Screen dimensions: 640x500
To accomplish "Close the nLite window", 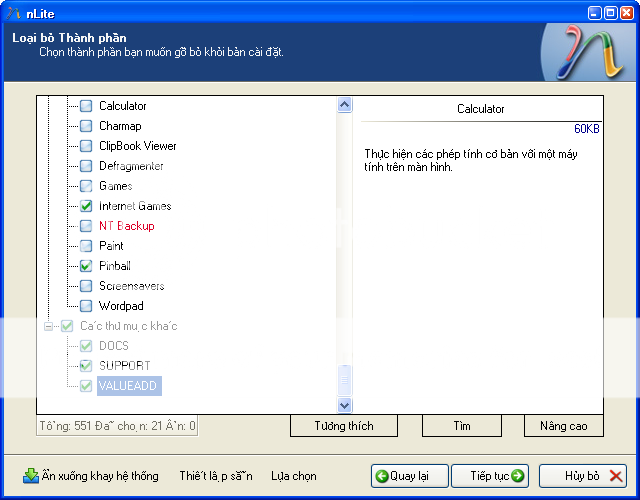I will [627, 13].
